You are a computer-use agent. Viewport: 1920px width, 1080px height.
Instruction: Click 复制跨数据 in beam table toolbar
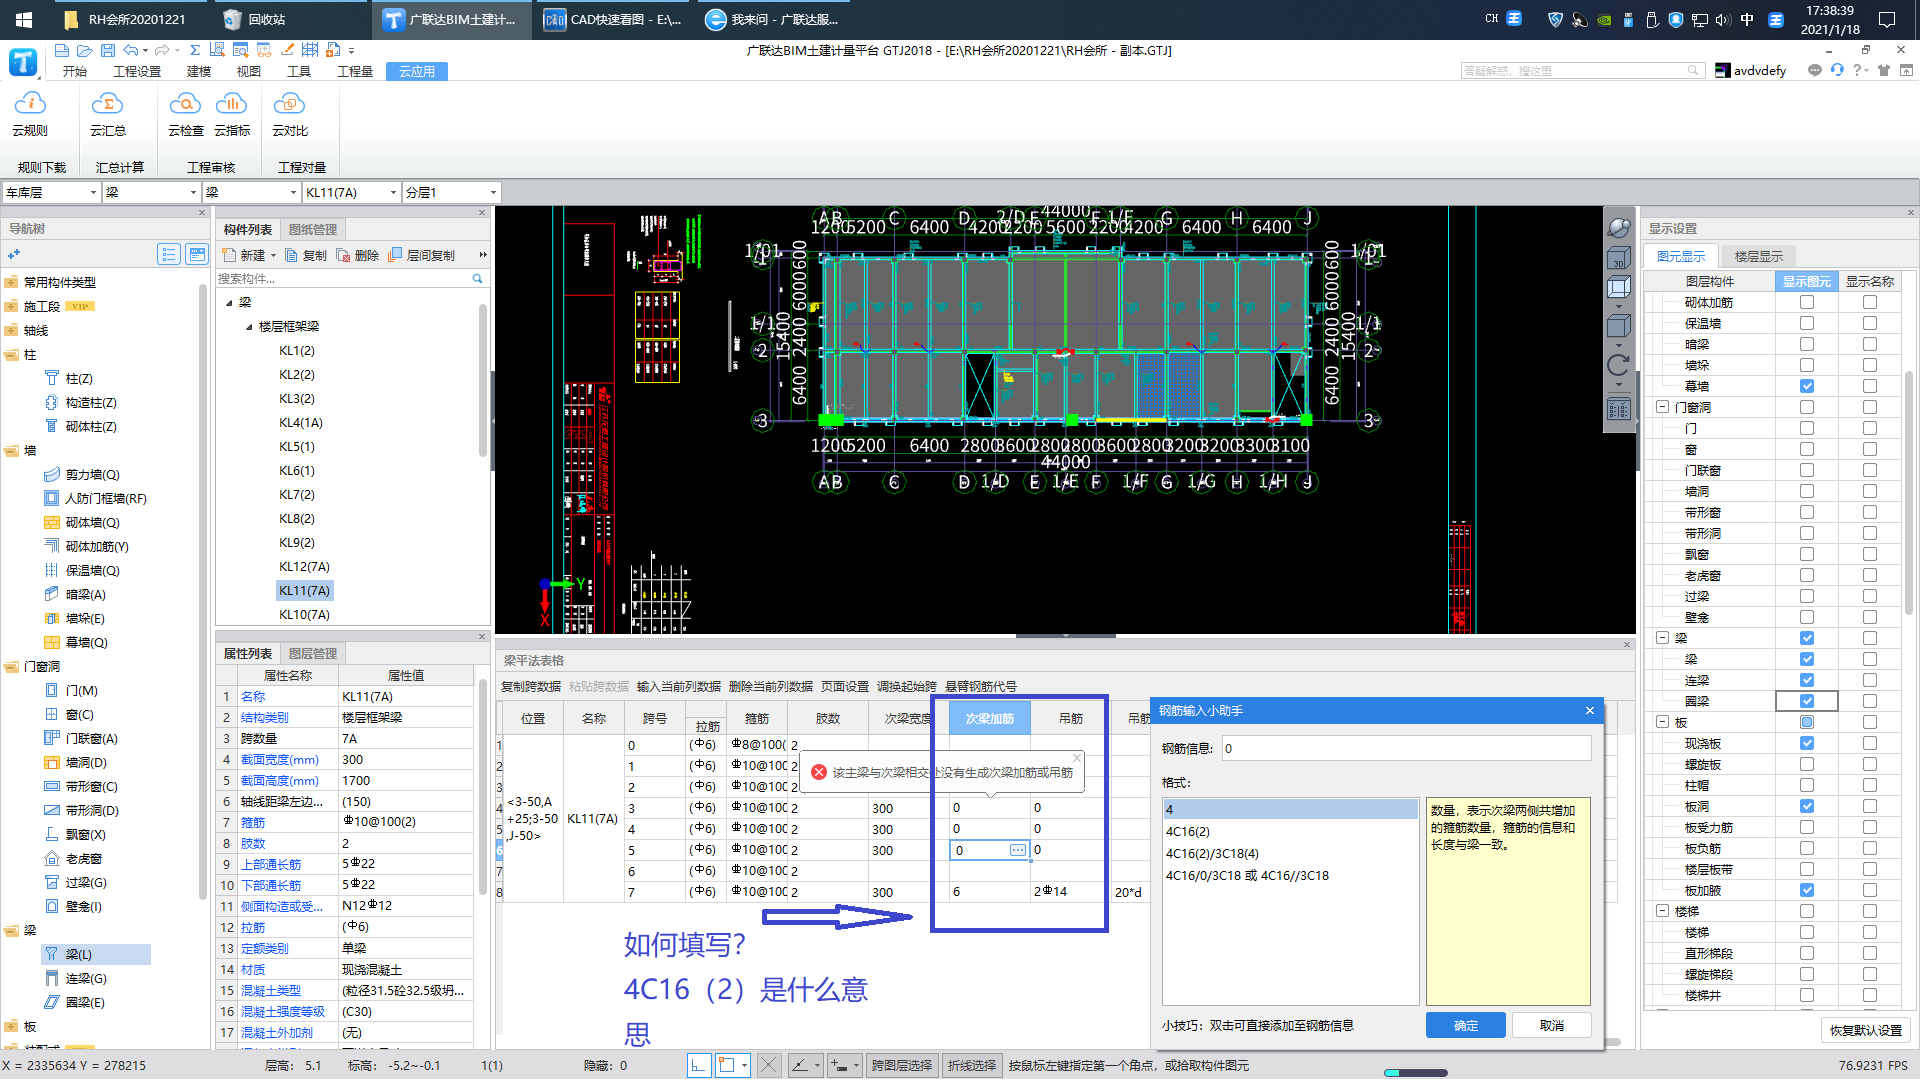click(x=531, y=686)
